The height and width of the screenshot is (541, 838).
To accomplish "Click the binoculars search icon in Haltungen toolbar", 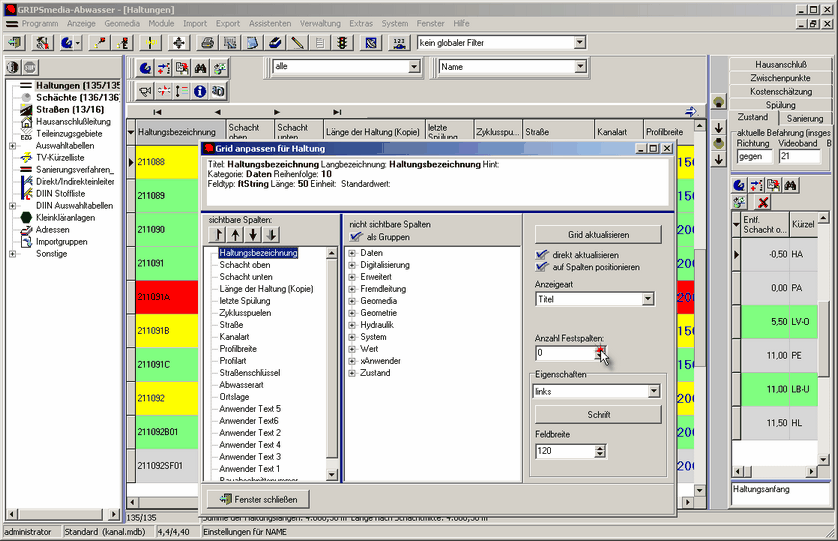I will click(199, 68).
